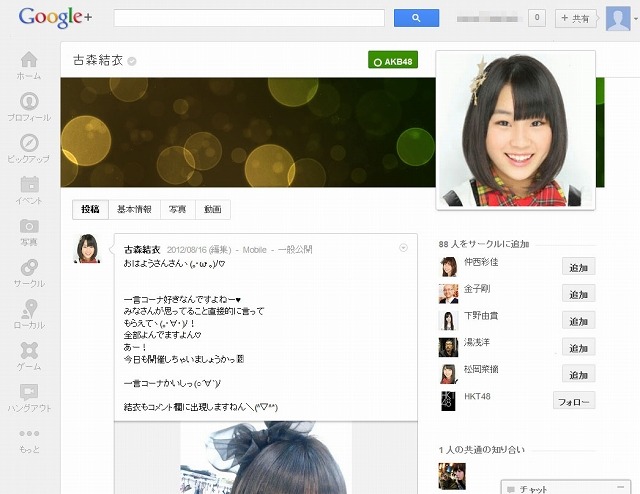Show more items via もっと
640x494 pixels.
(29, 441)
